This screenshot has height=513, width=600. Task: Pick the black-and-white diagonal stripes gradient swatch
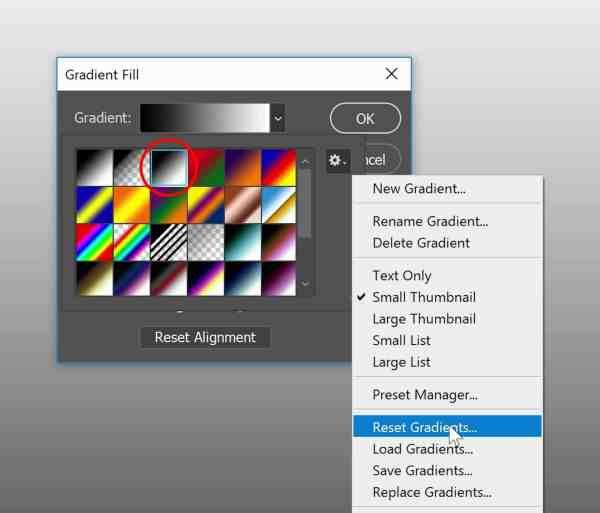169,243
